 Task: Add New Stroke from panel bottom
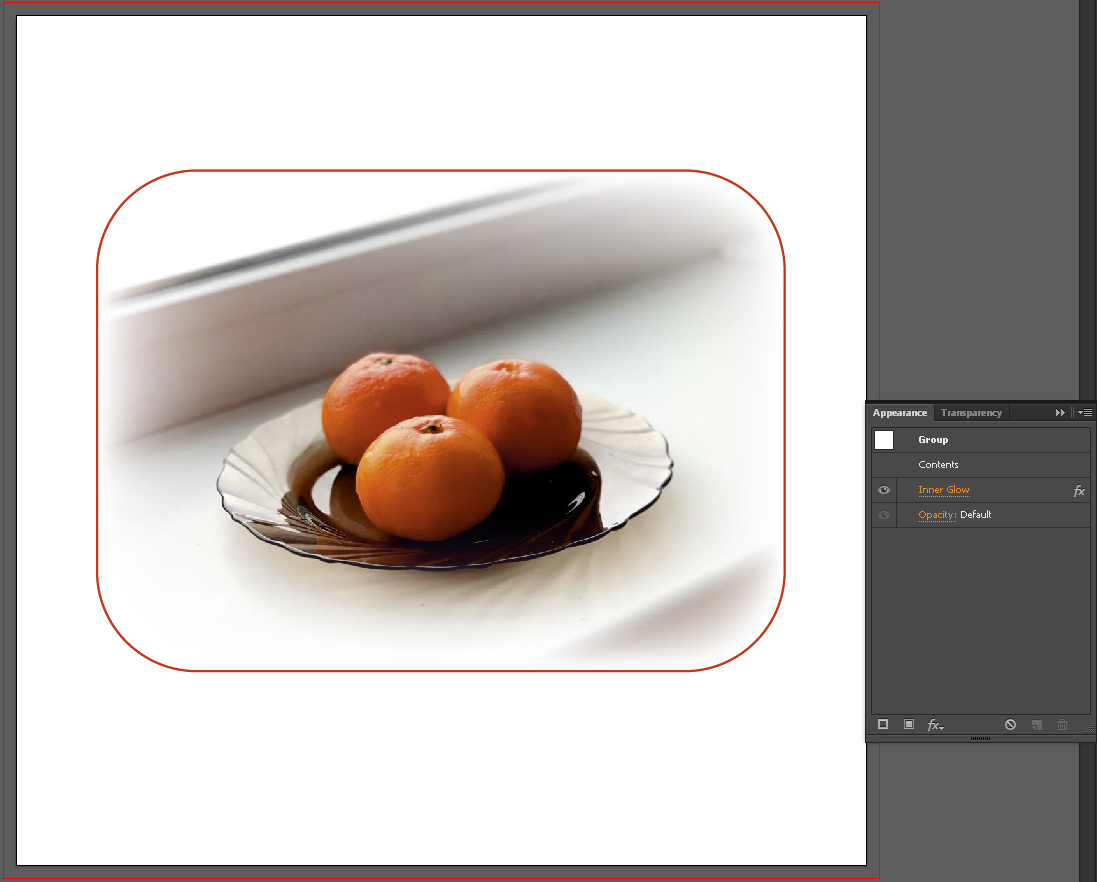pyautogui.click(x=883, y=725)
